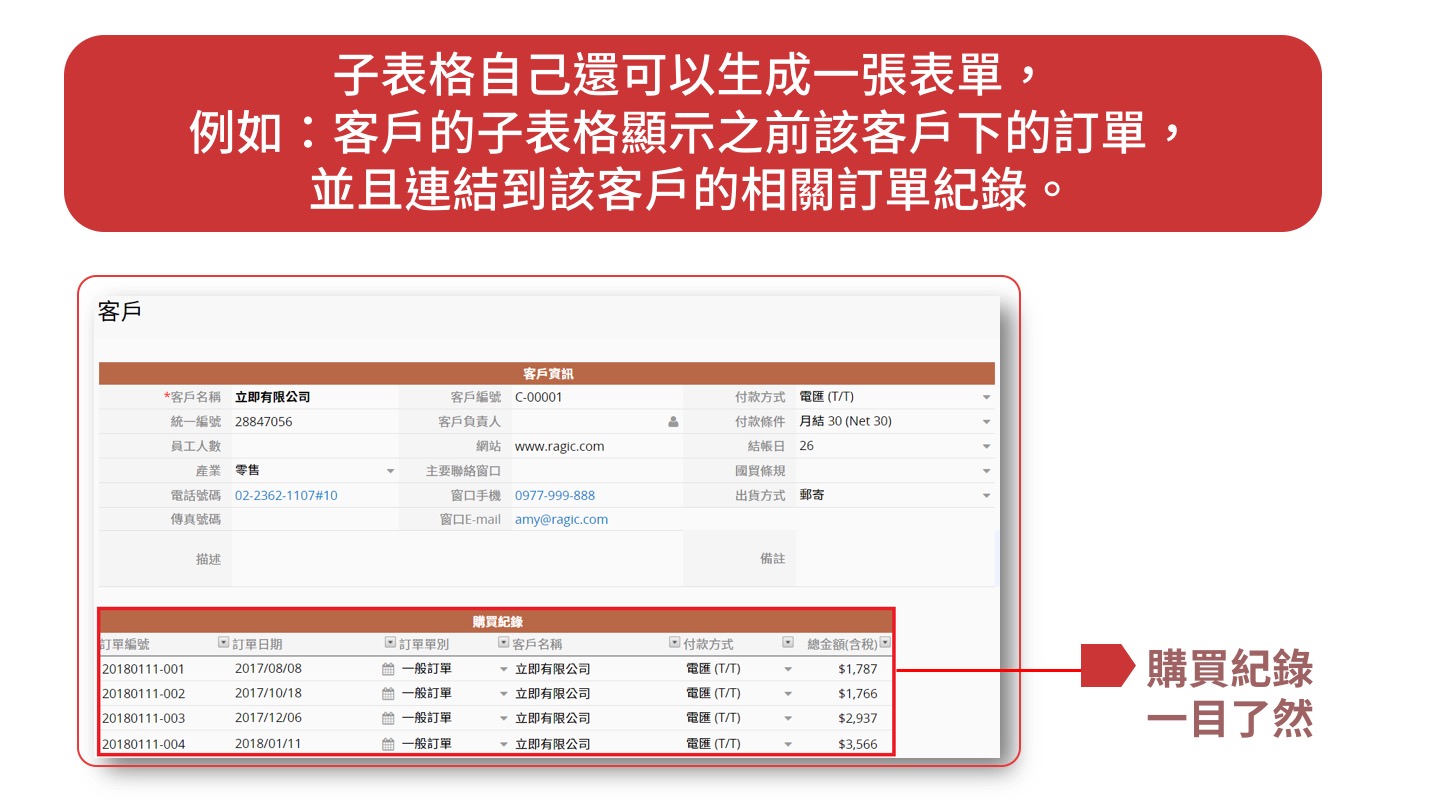Open calendar icon for order 20180111-001
1440x810 pixels.
(x=388, y=669)
